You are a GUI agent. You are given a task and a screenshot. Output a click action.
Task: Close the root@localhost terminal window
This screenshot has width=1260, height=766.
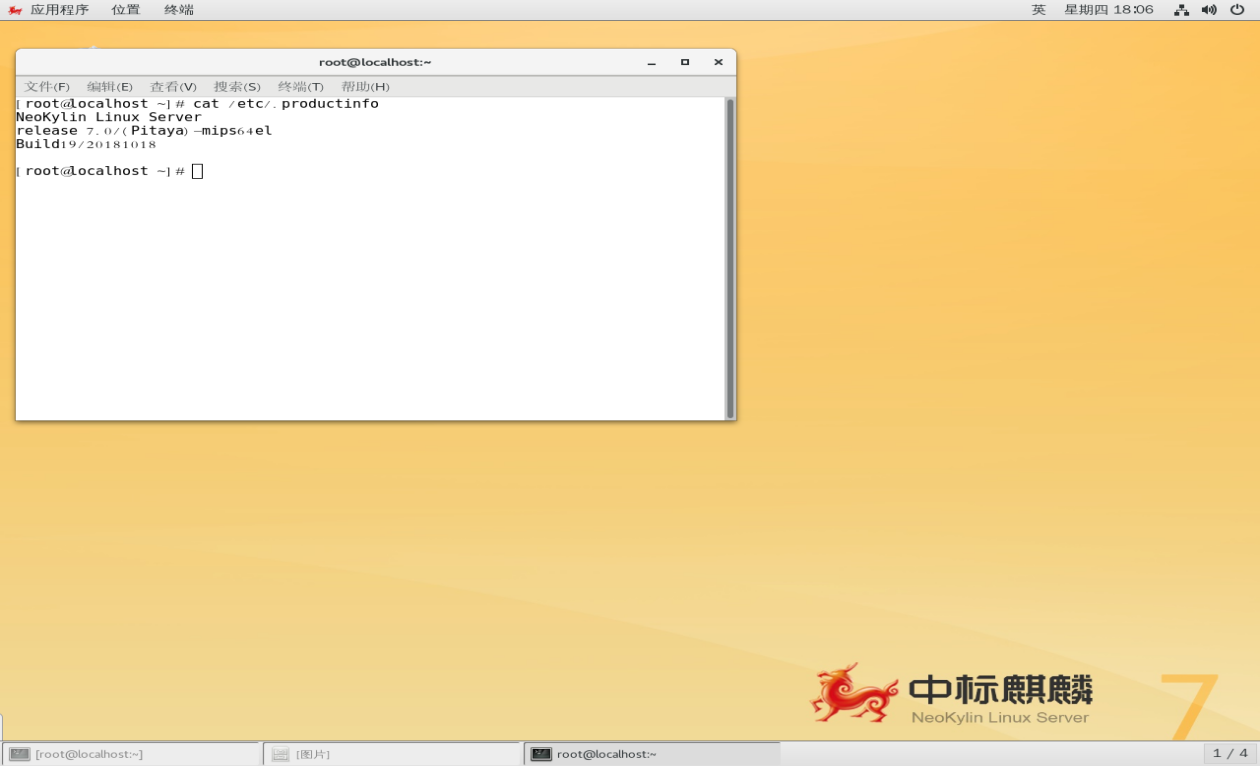pos(718,63)
